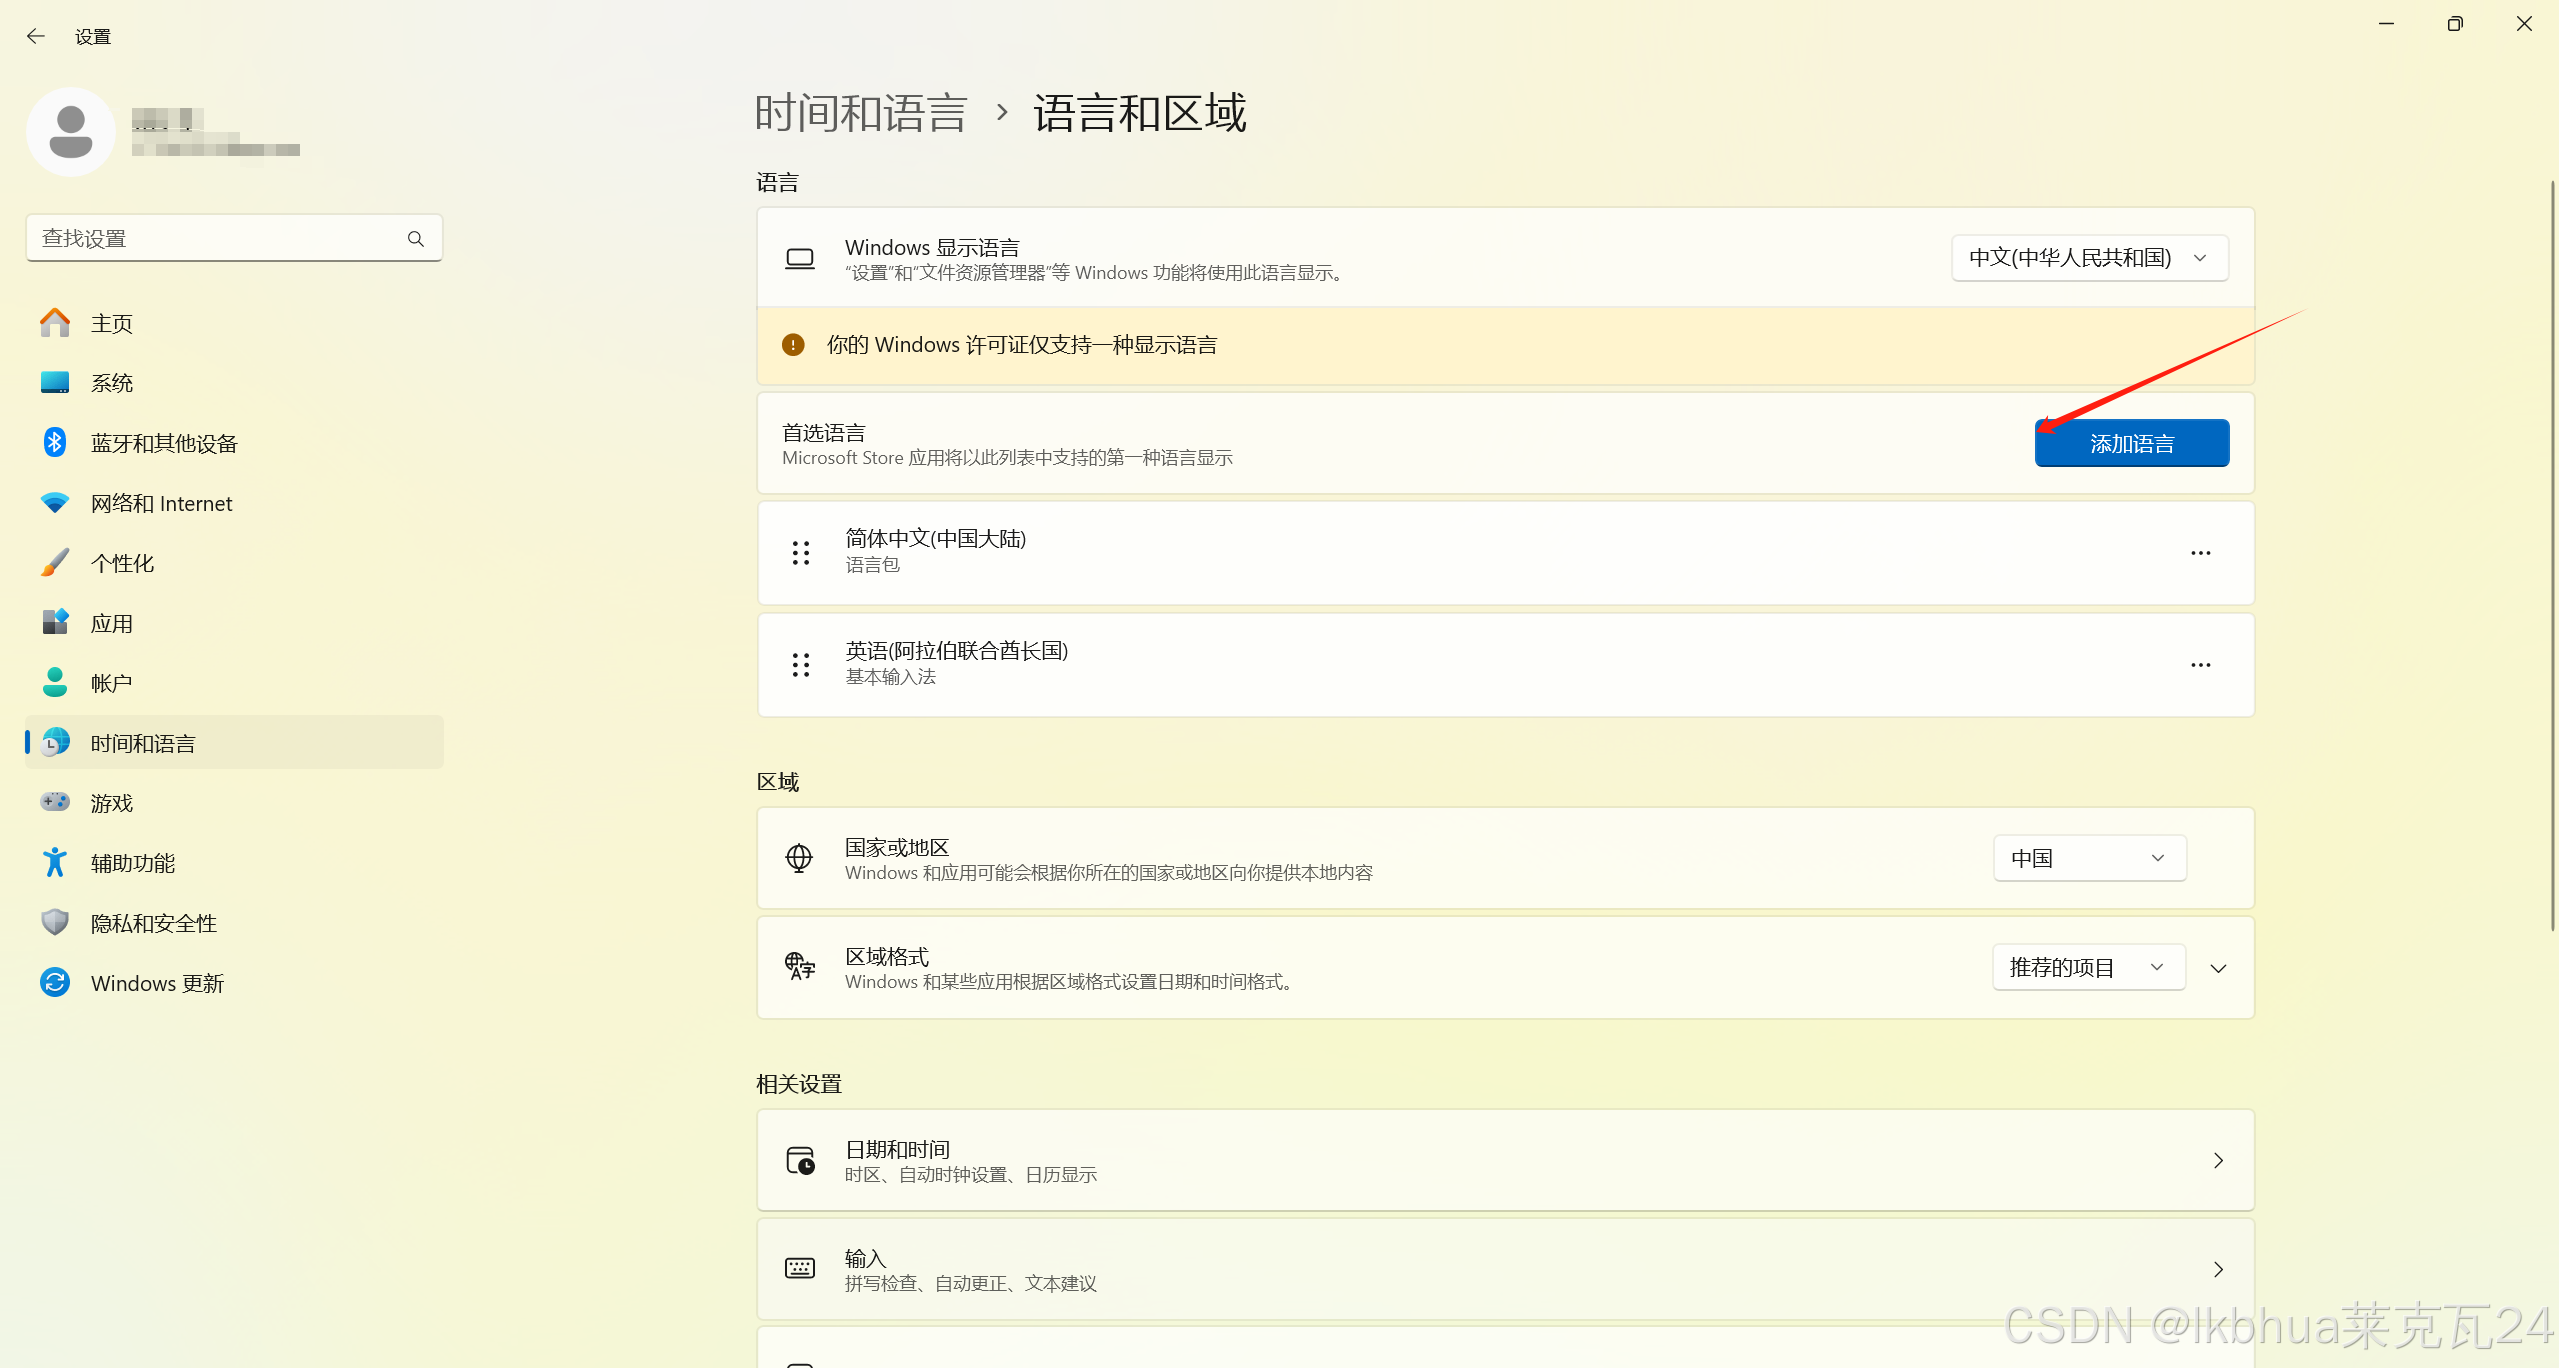Screen dimensions: 2559x1368
Task: Click the 查找设置 search field
Action: pyautogui.click(x=215, y=238)
